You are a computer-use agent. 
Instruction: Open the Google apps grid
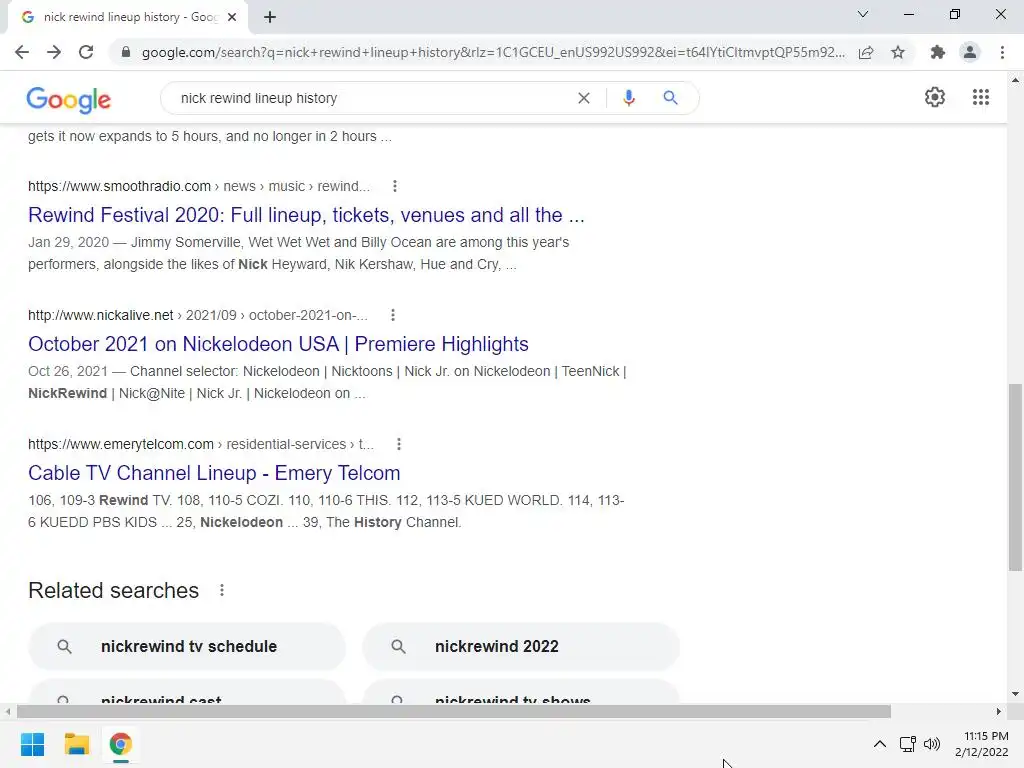tap(981, 97)
